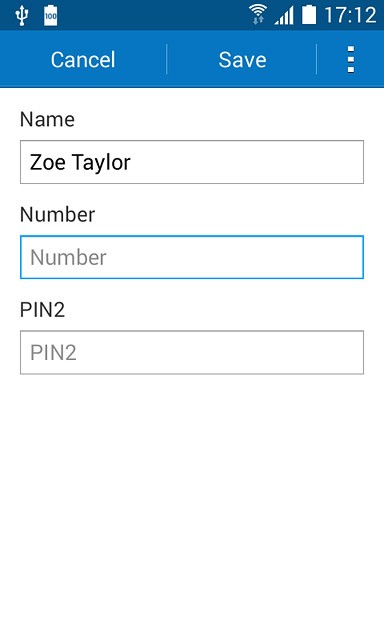
Task: Tap the empty white area below PIN2
Action: click(x=192, y=506)
